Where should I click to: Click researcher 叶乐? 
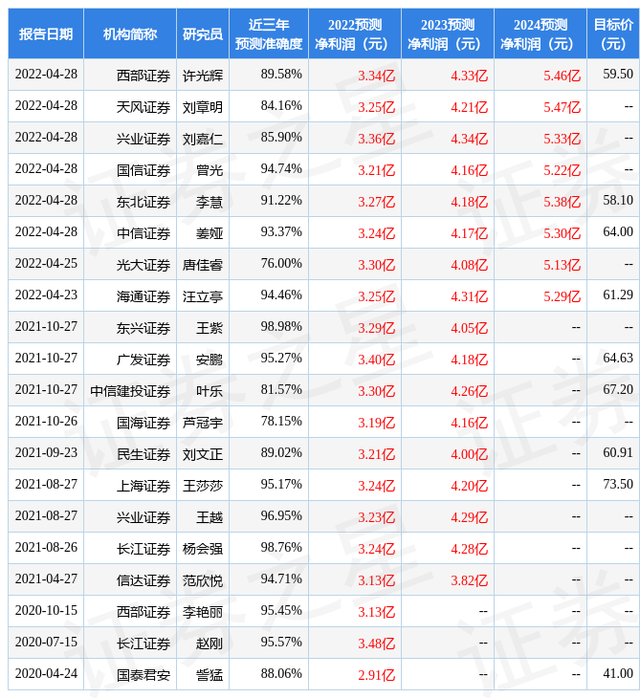209,391
